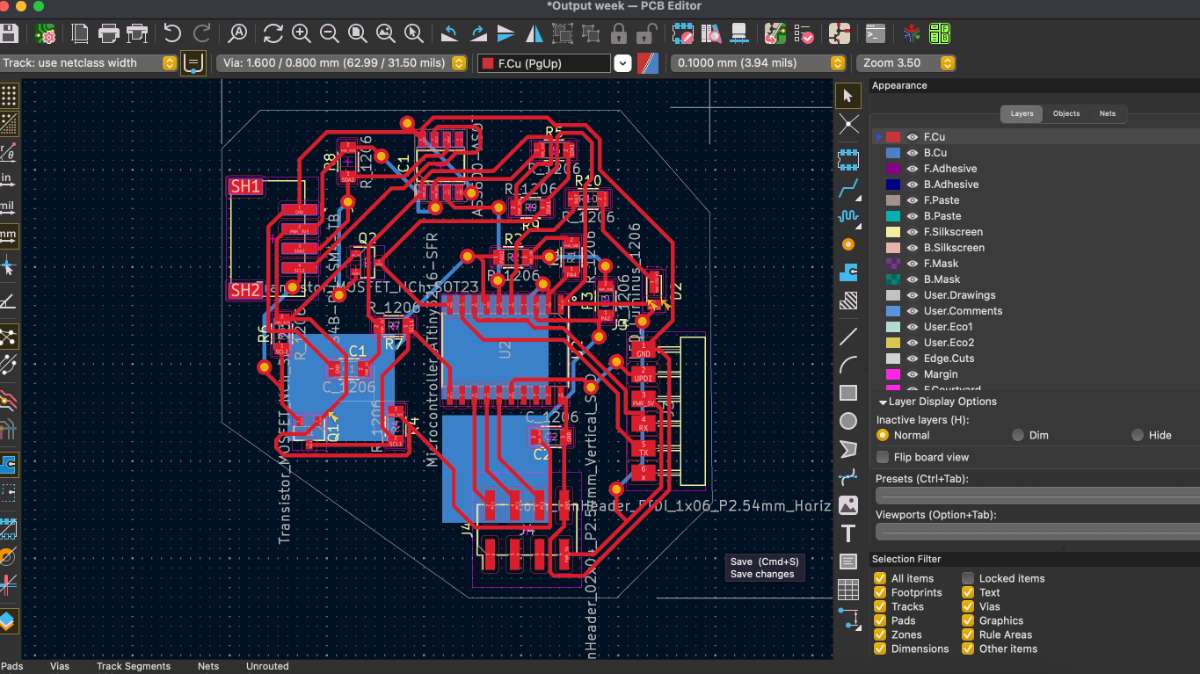Open the scripting console icon

coord(875,33)
